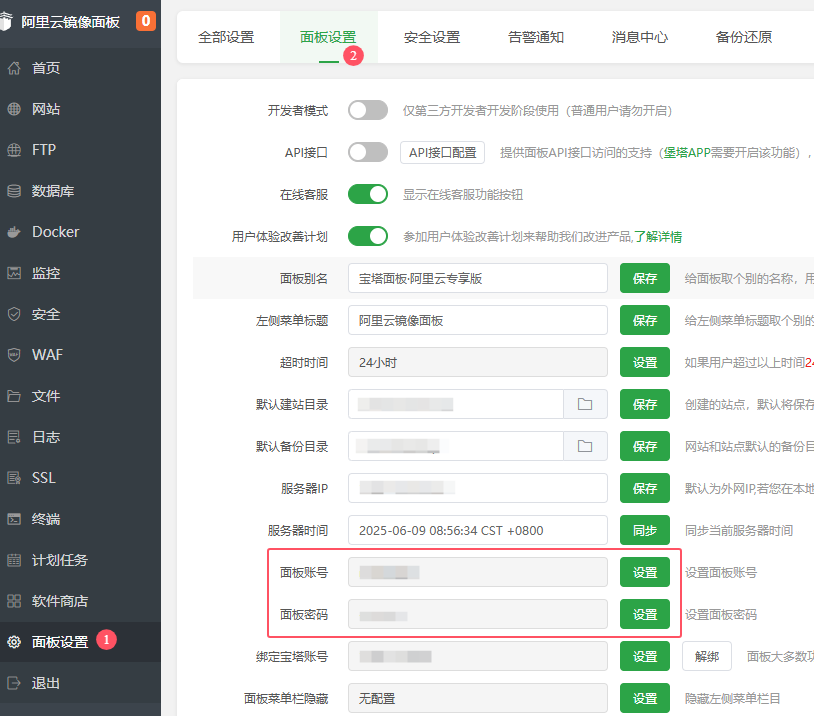
Task: Turn off 用户体验改善计划 switch
Action: (x=367, y=236)
